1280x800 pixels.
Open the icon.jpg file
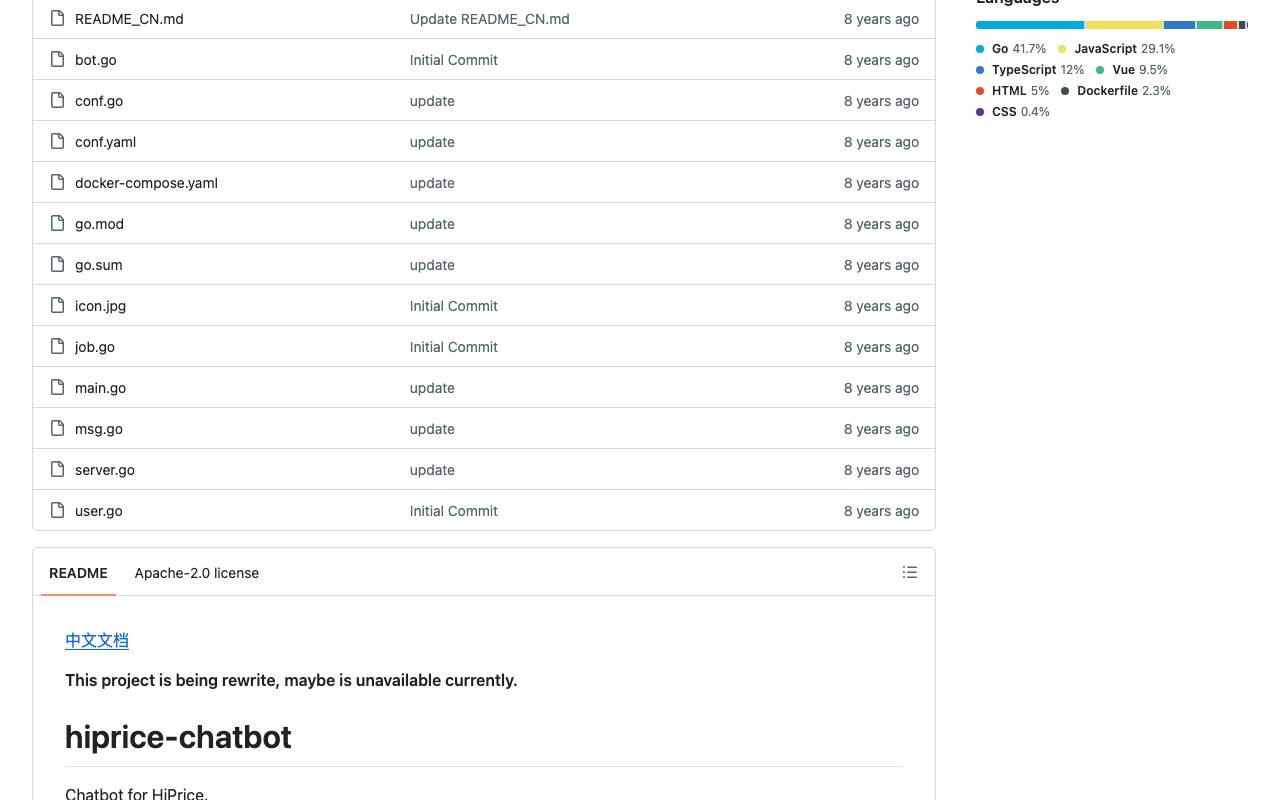pos(100,306)
